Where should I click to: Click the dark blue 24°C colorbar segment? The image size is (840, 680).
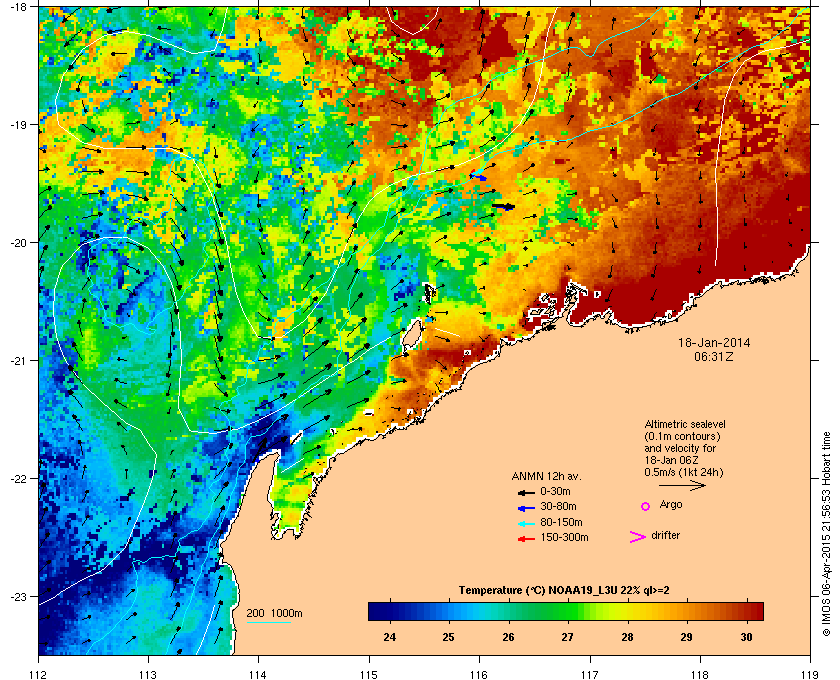[x=390, y=611]
